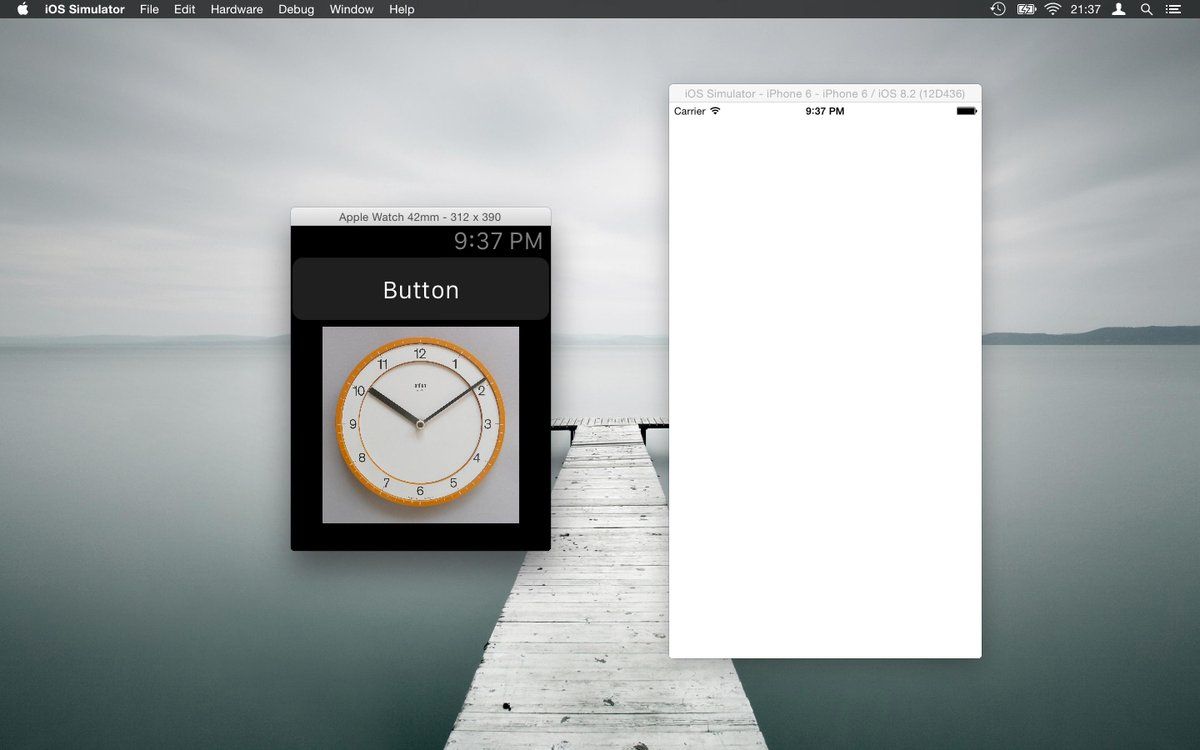This screenshot has height=750, width=1200.
Task: Click the menu bar clock showing 21:37
Action: (1085, 9)
